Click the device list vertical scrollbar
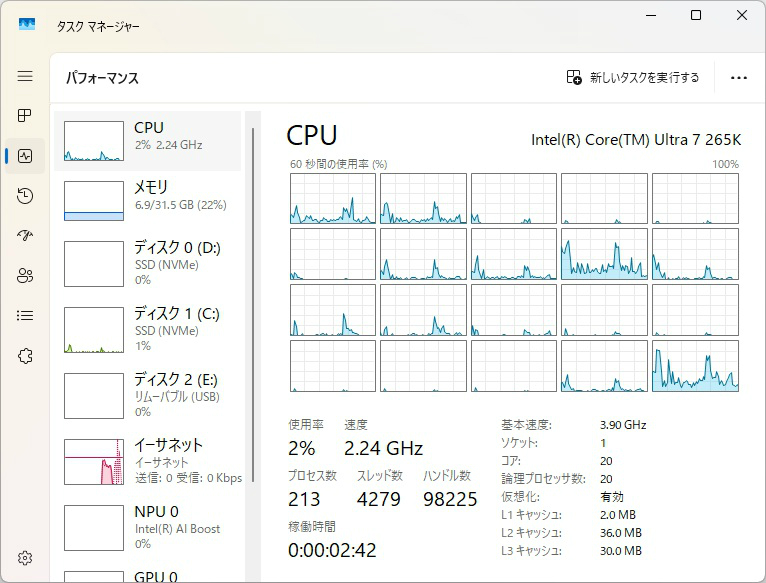 (254, 300)
